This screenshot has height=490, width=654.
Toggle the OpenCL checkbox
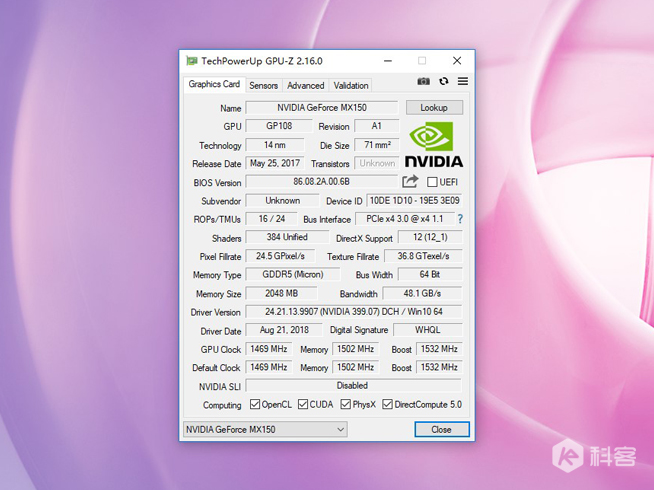255,405
